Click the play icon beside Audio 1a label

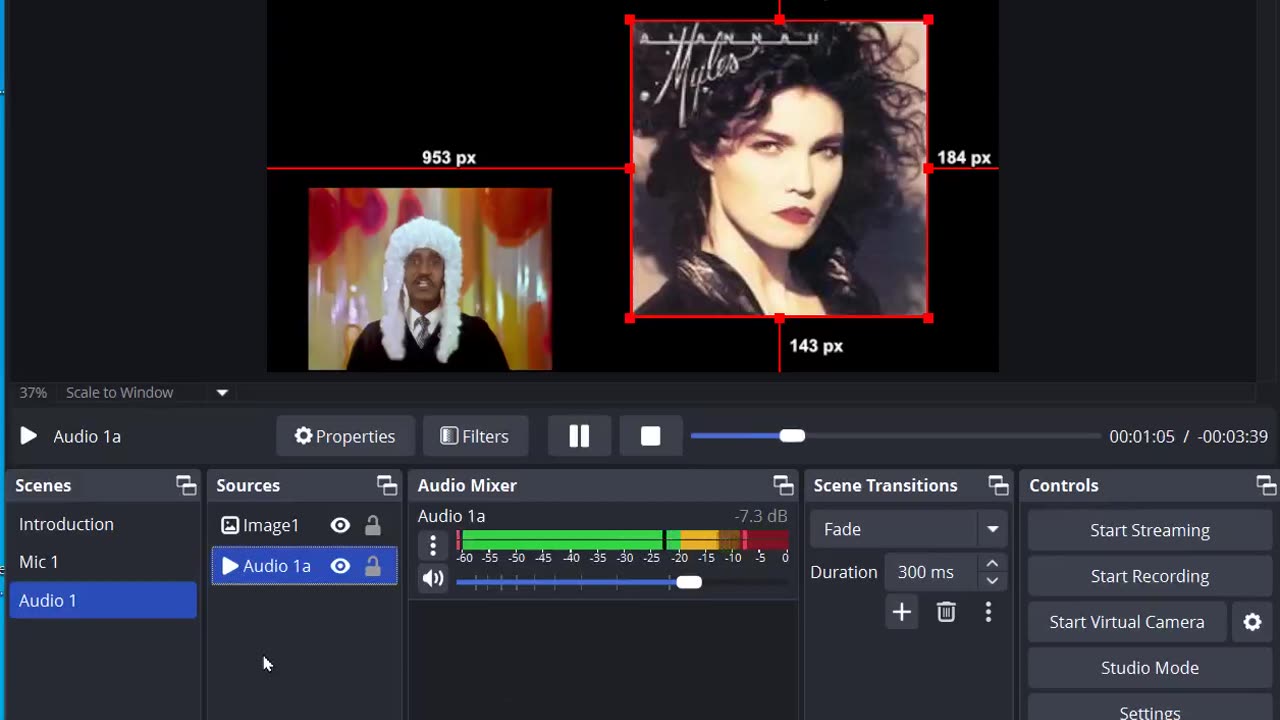tap(28, 436)
